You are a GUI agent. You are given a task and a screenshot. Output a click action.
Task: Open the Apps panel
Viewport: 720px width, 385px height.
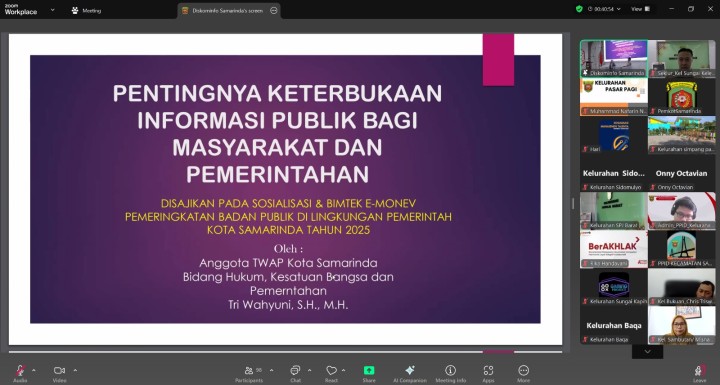488,373
